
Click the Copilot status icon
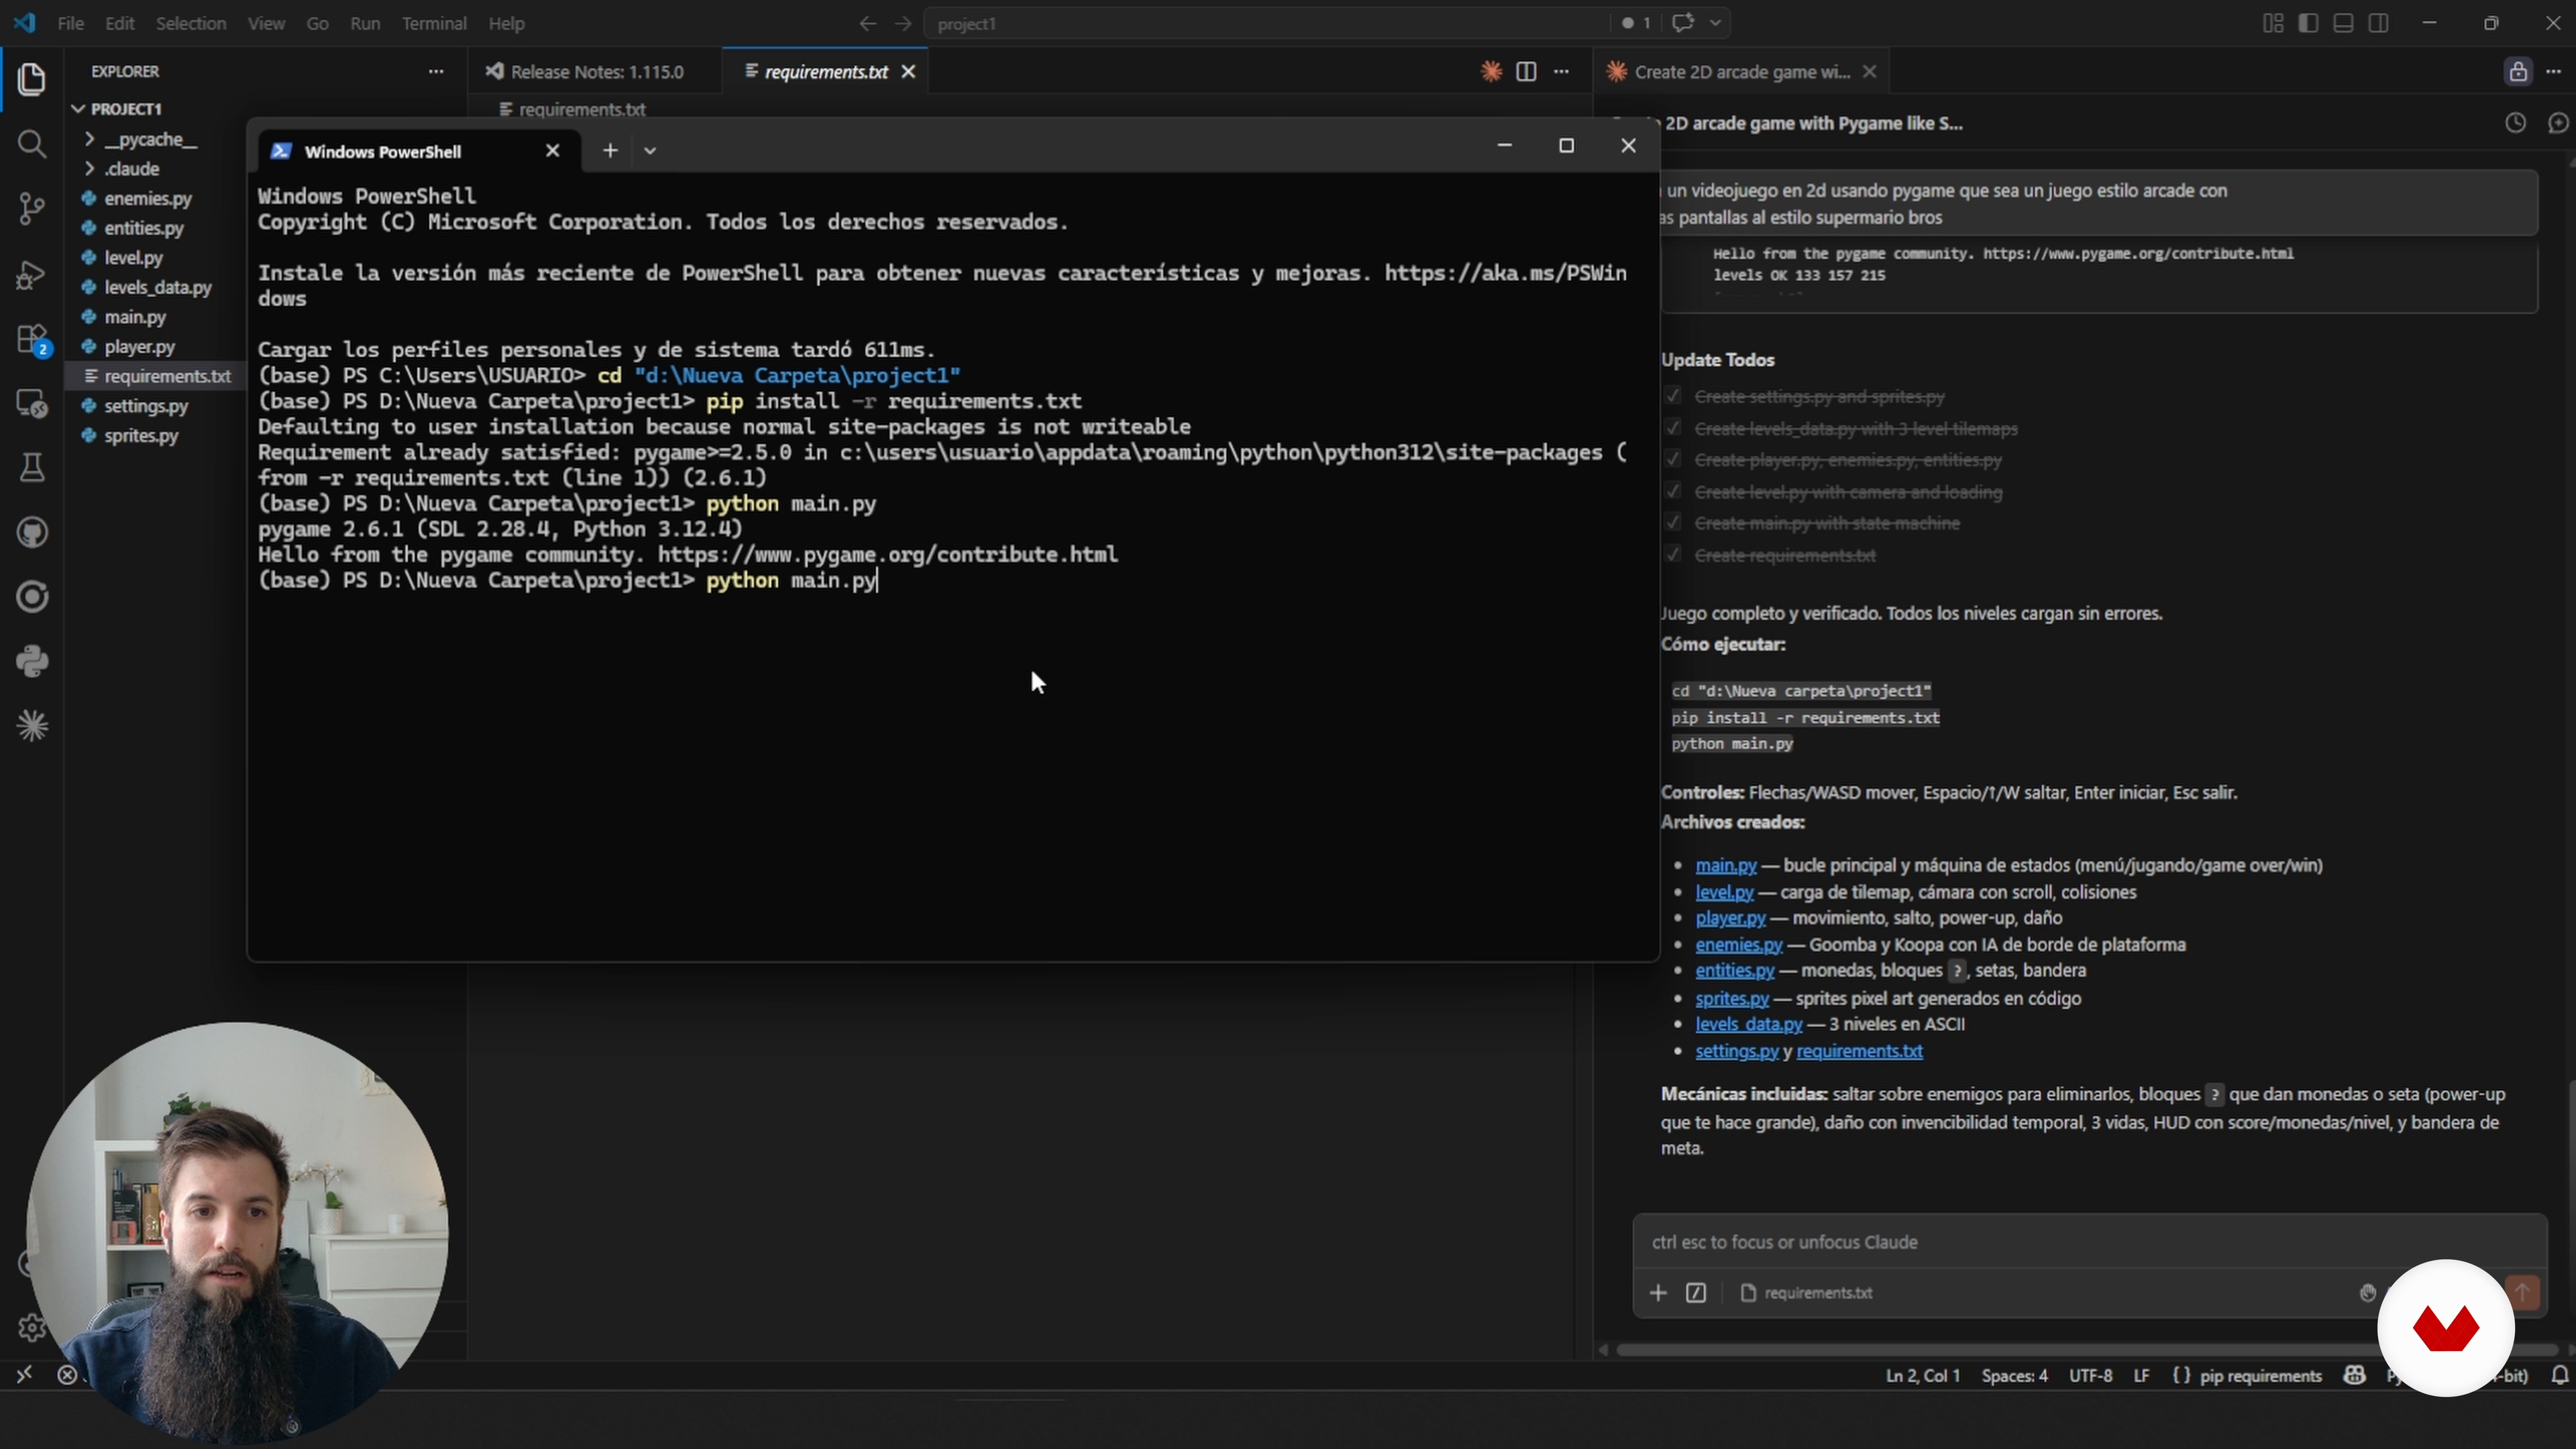pyautogui.click(x=2355, y=1376)
